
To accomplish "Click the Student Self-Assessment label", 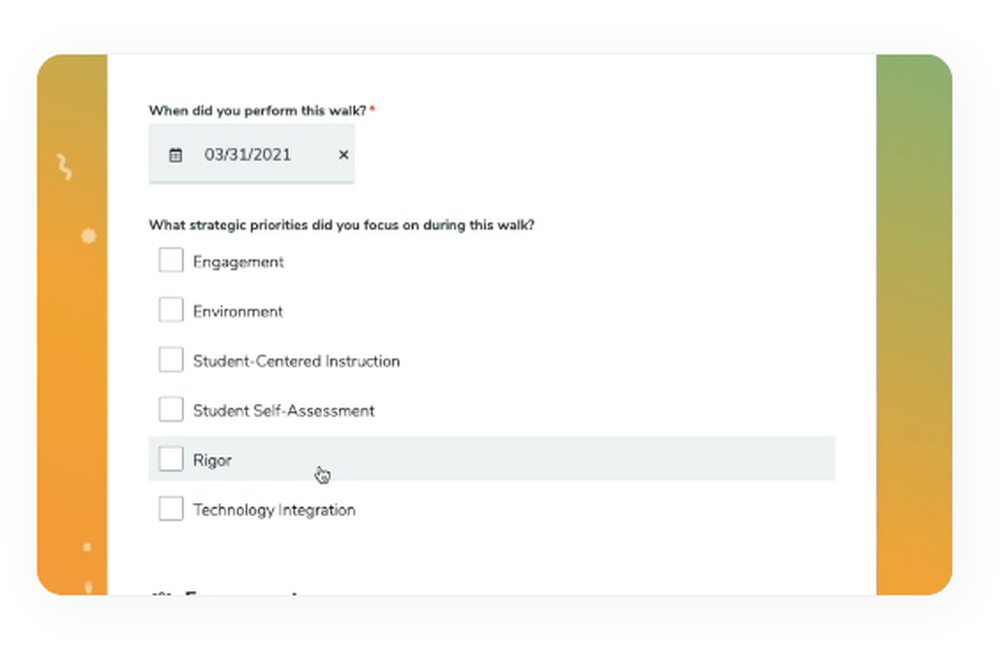I will pyautogui.click(x=283, y=410).
